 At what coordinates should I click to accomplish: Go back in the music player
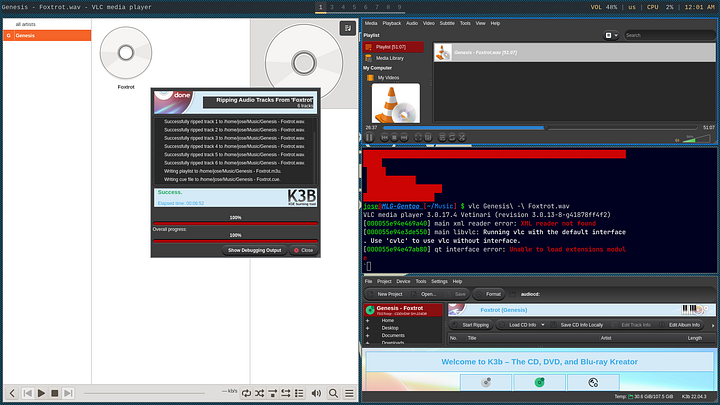point(12,394)
